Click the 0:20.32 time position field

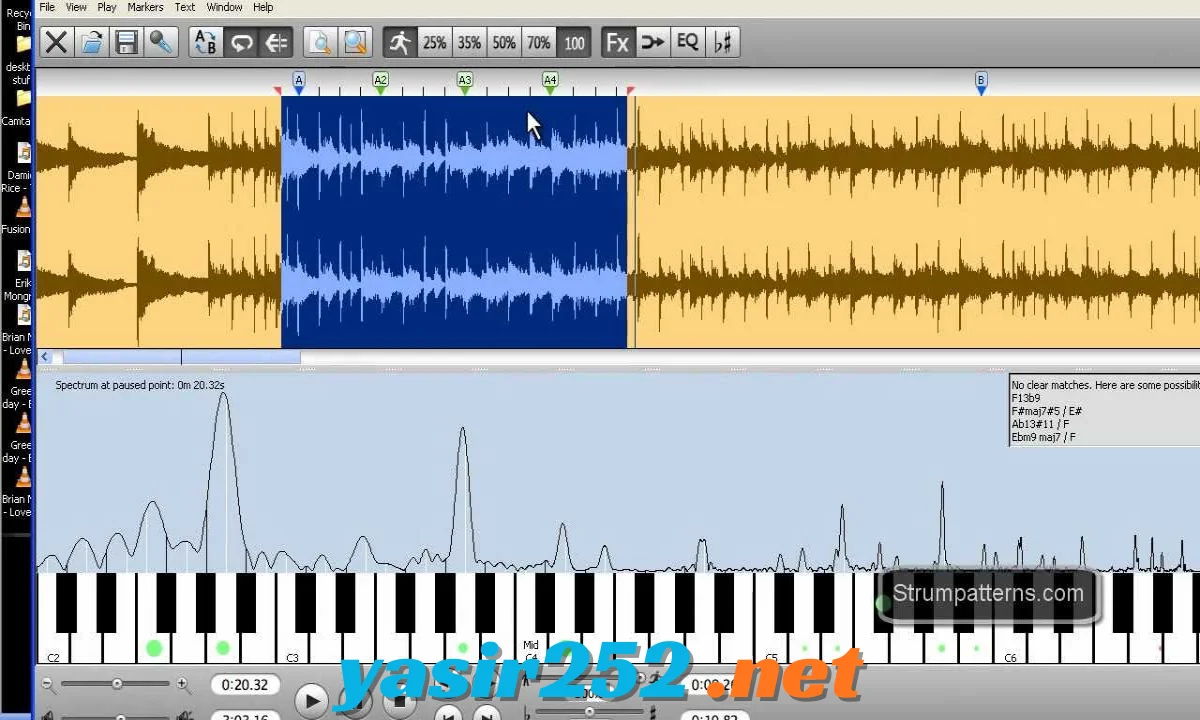[245, 685]
